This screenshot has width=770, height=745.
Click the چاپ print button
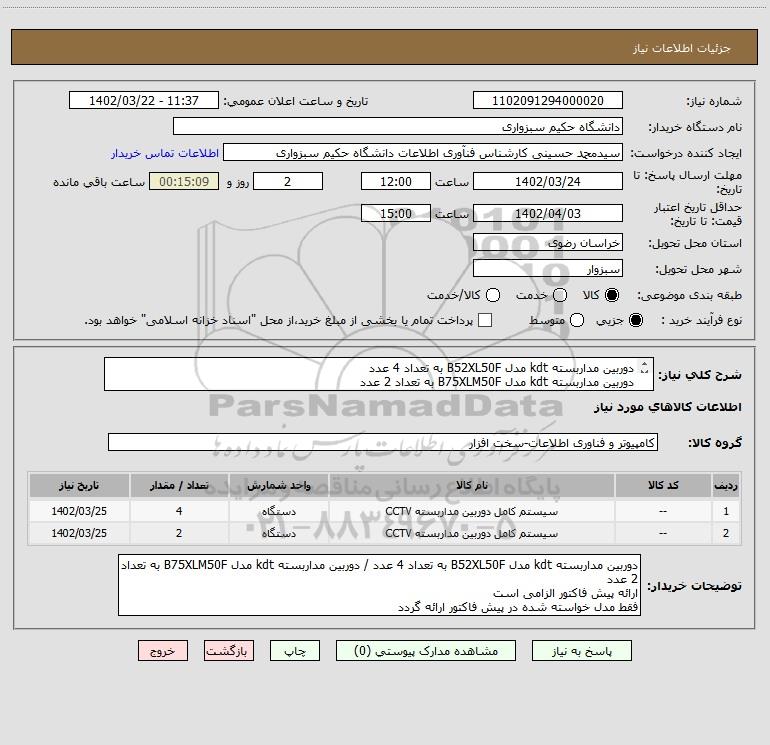coord(295,651)
